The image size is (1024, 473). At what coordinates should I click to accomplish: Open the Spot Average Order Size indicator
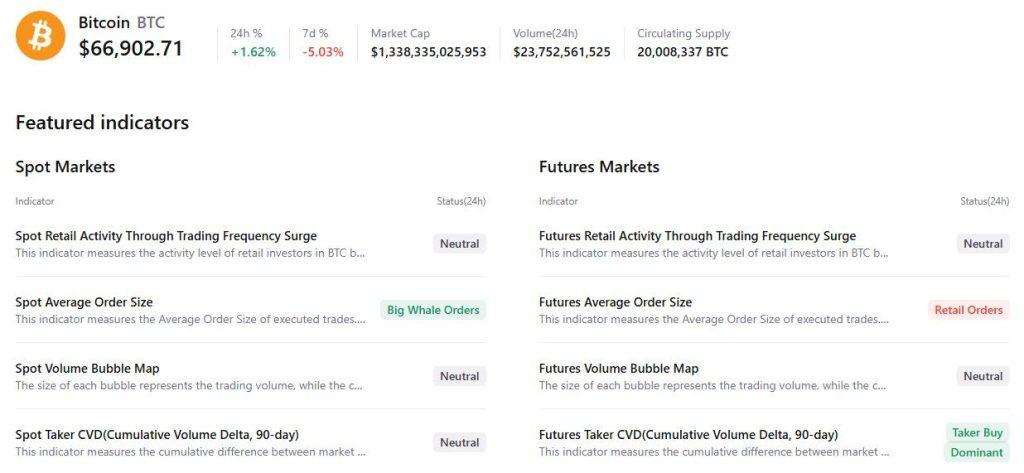(x=84, y=302)
